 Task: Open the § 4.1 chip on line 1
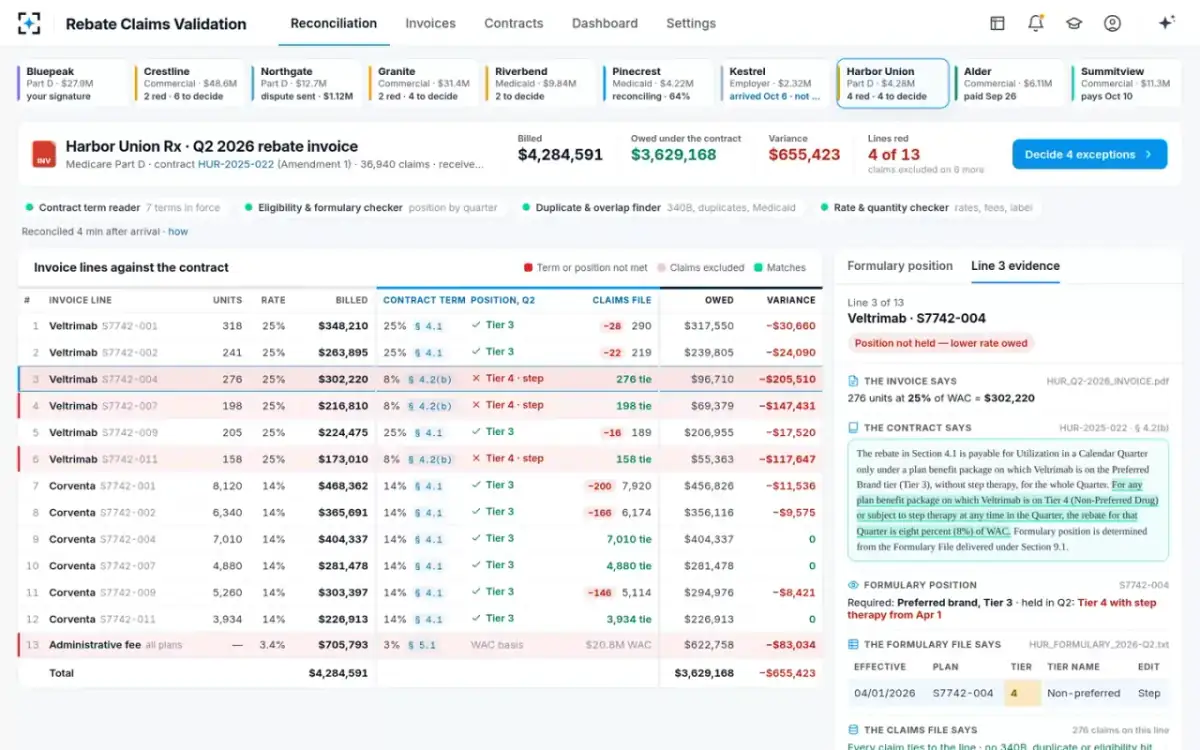click(x=428, y=326)
